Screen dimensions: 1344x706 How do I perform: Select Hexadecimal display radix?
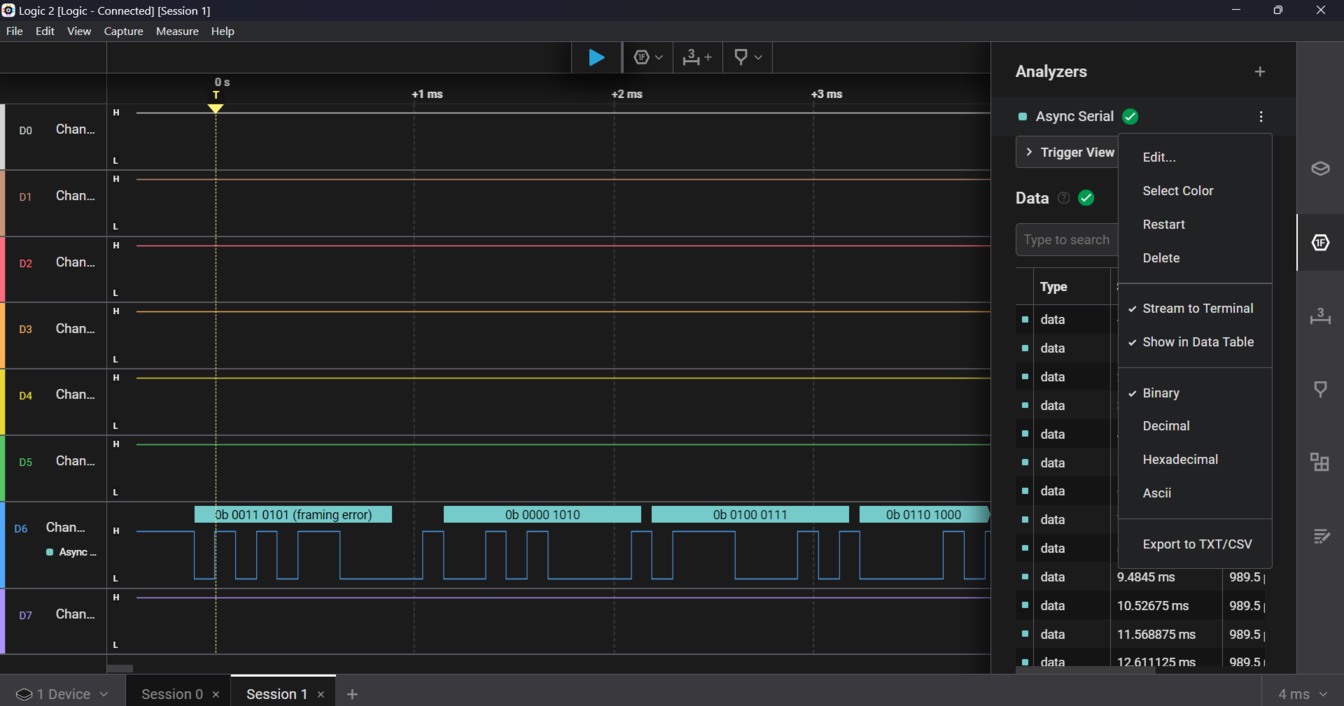[1180, 460]
